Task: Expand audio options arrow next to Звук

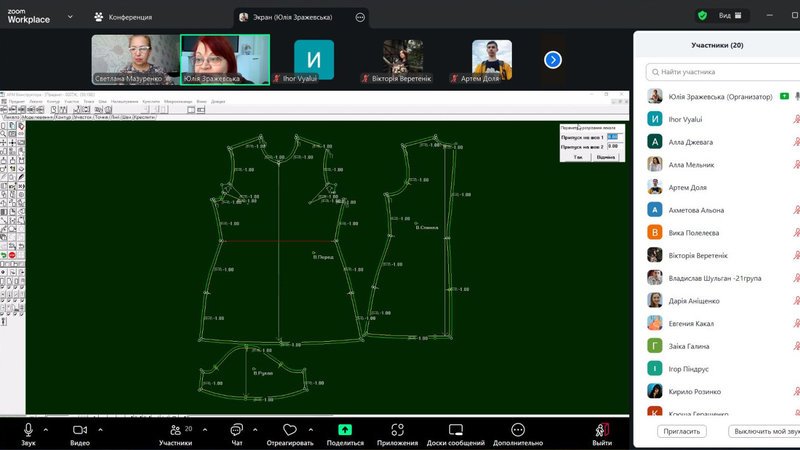Action: [x=46, y=428]
